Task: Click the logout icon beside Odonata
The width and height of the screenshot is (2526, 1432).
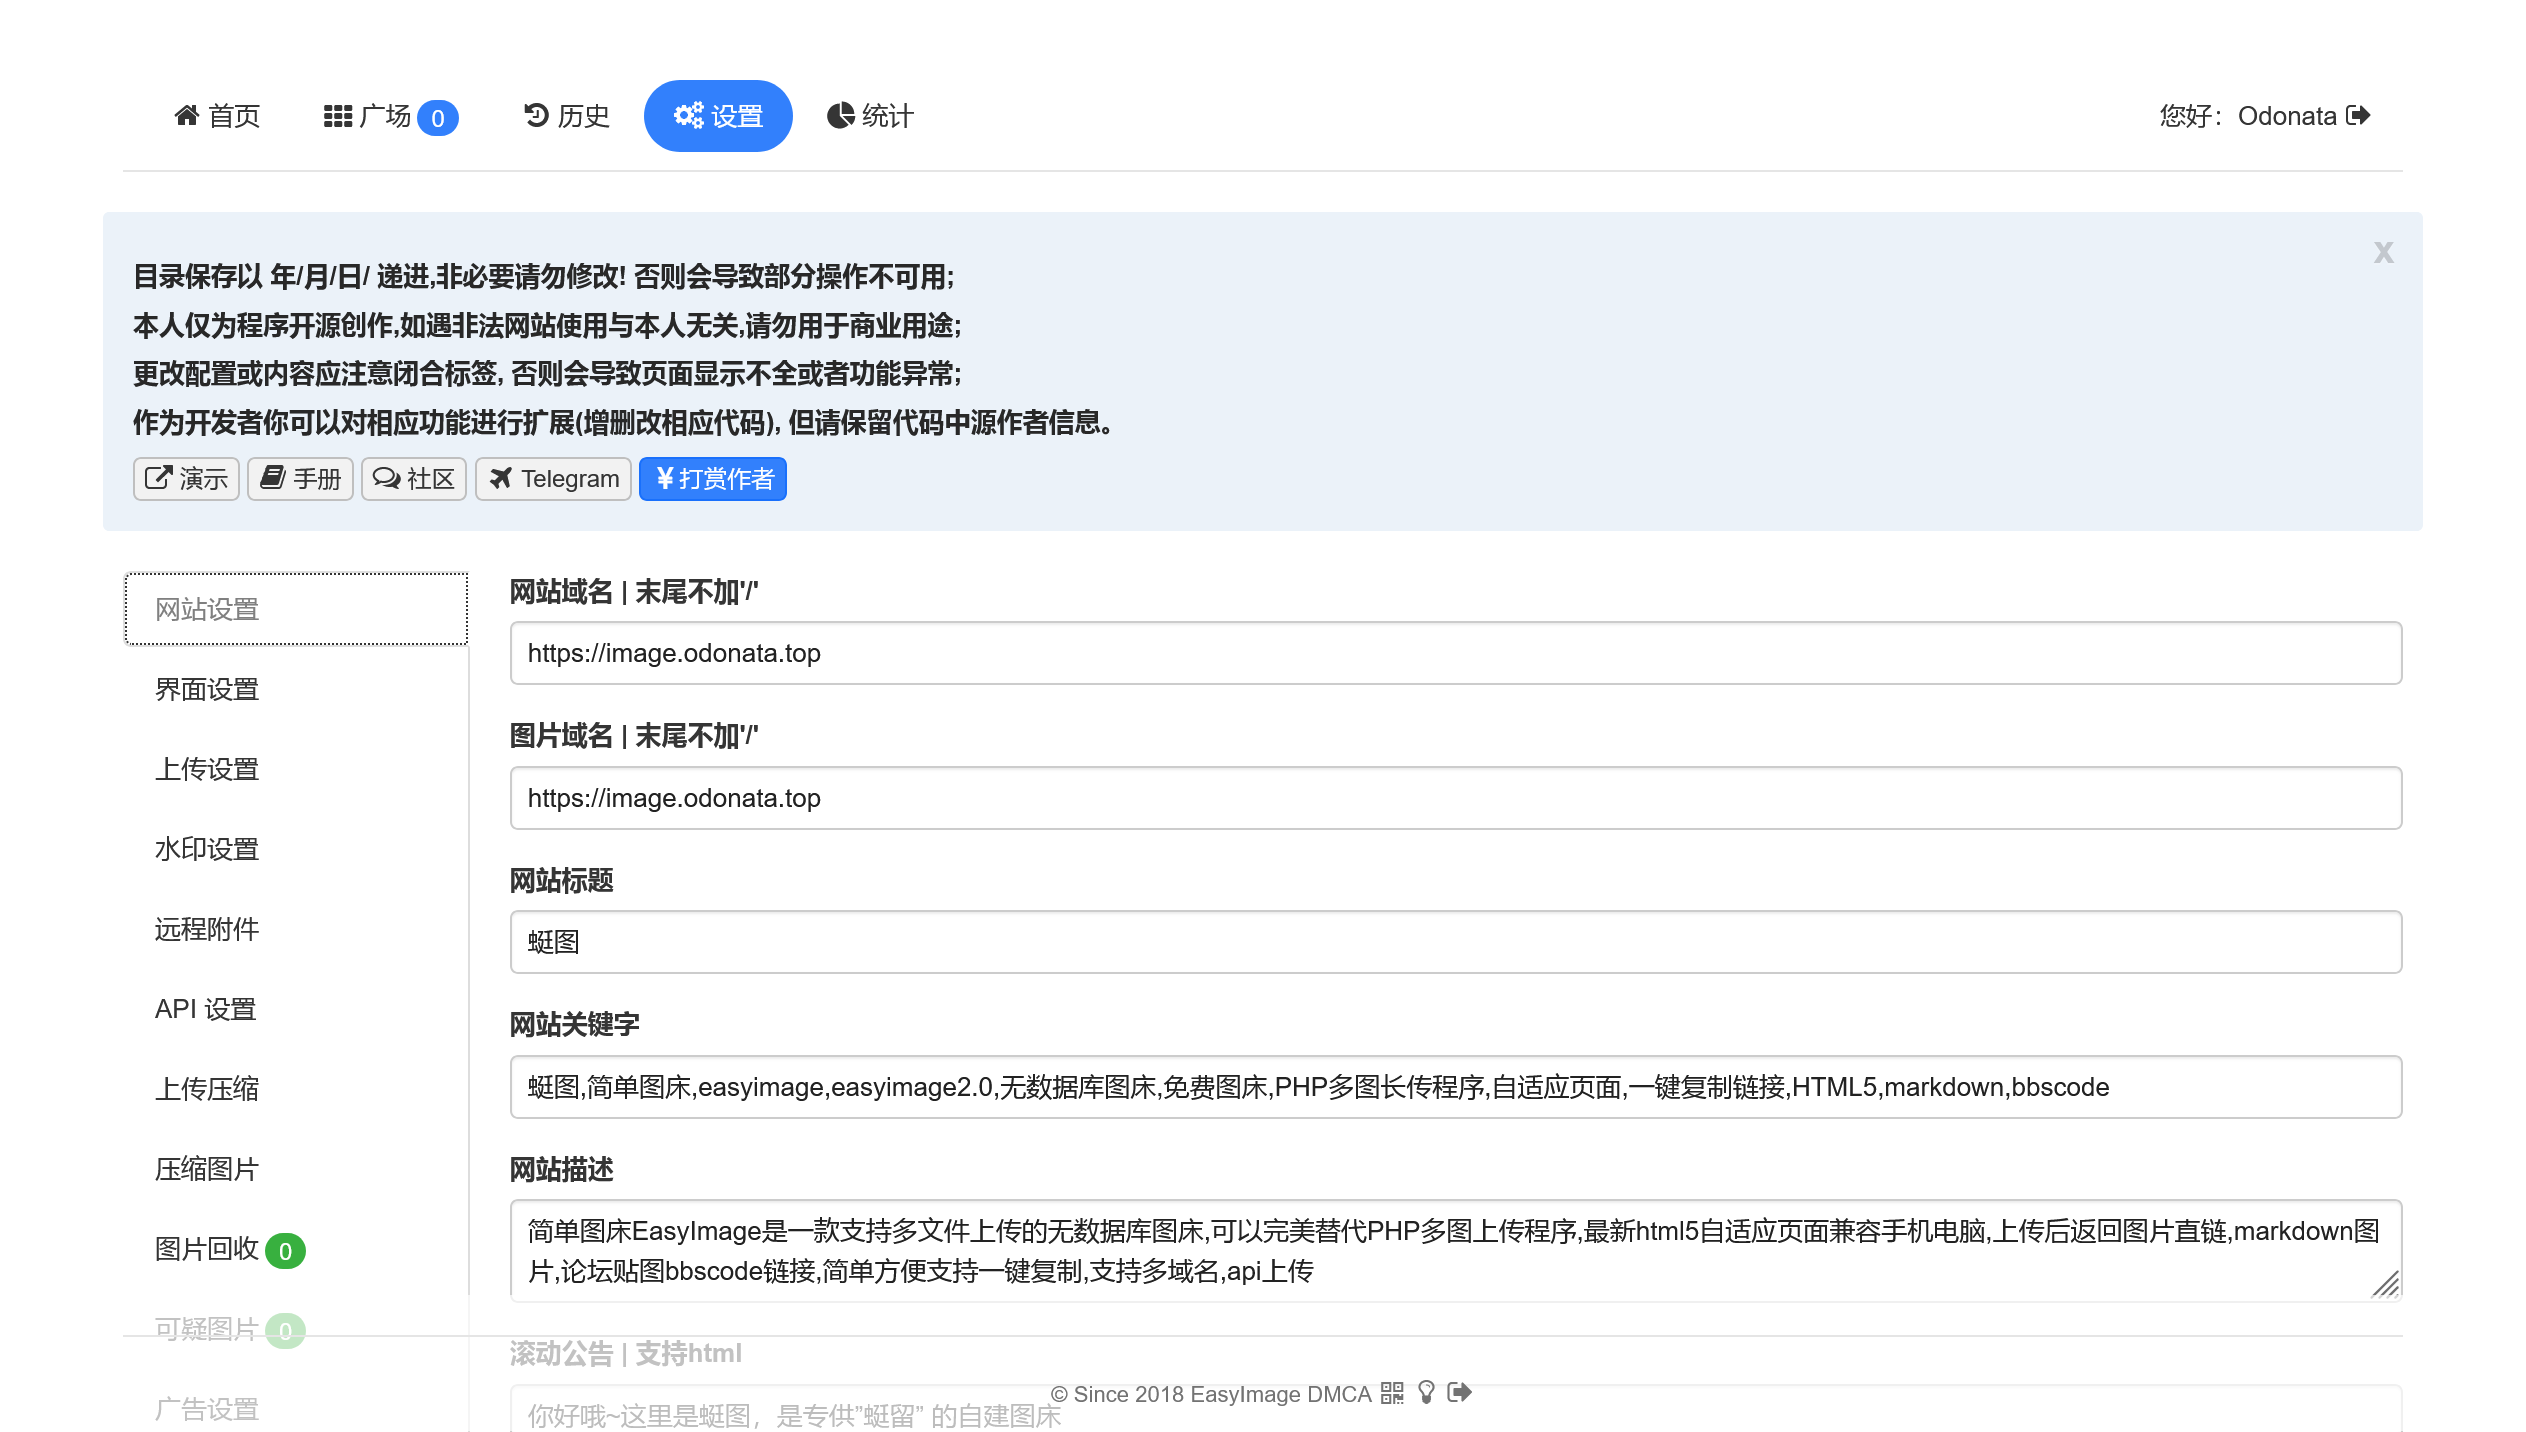Action: coord(2358,115)
